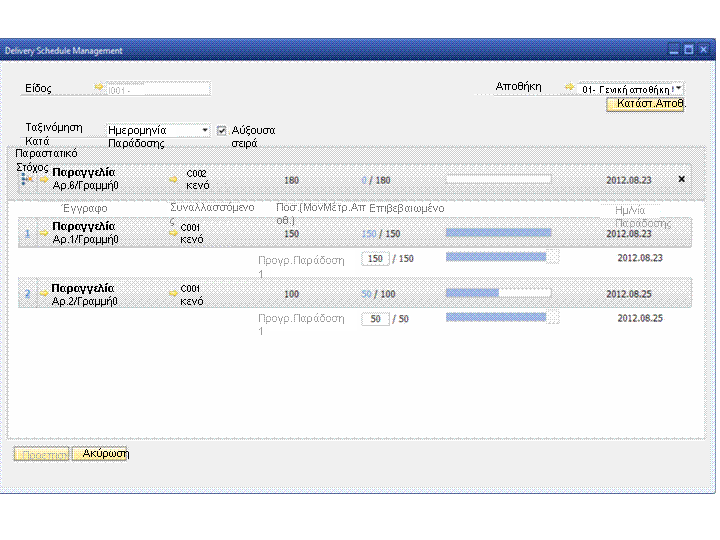
Task: Click full progress bar of row 1 order
Action: 499,233
